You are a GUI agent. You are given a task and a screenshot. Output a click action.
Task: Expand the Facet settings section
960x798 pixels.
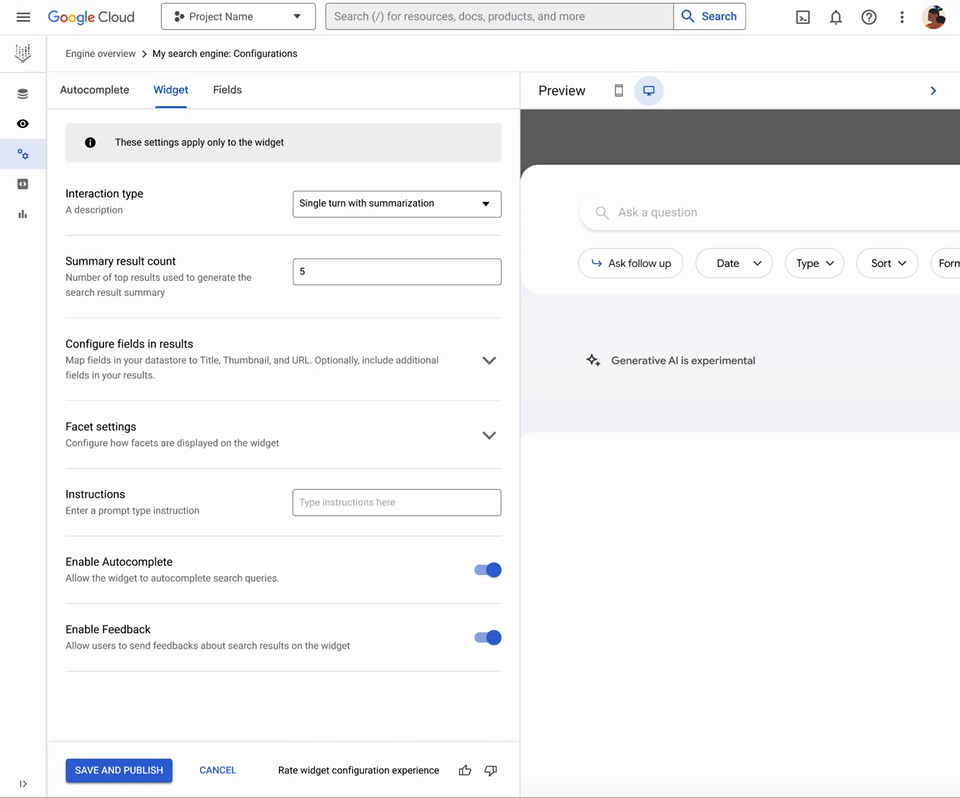tap(489, 435)
